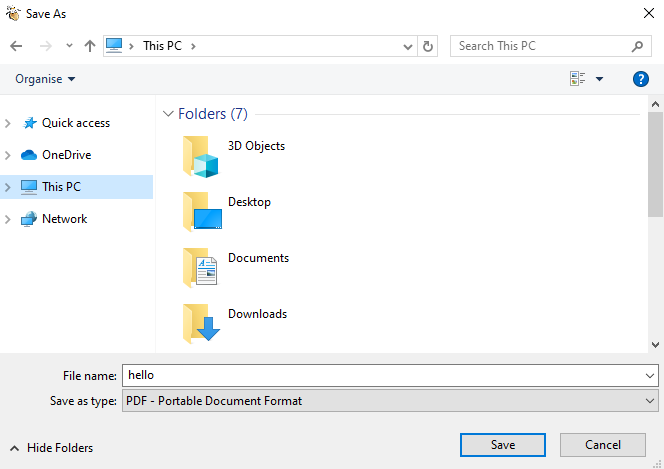Click the 'Folders (7)' group header

(213, 114)
